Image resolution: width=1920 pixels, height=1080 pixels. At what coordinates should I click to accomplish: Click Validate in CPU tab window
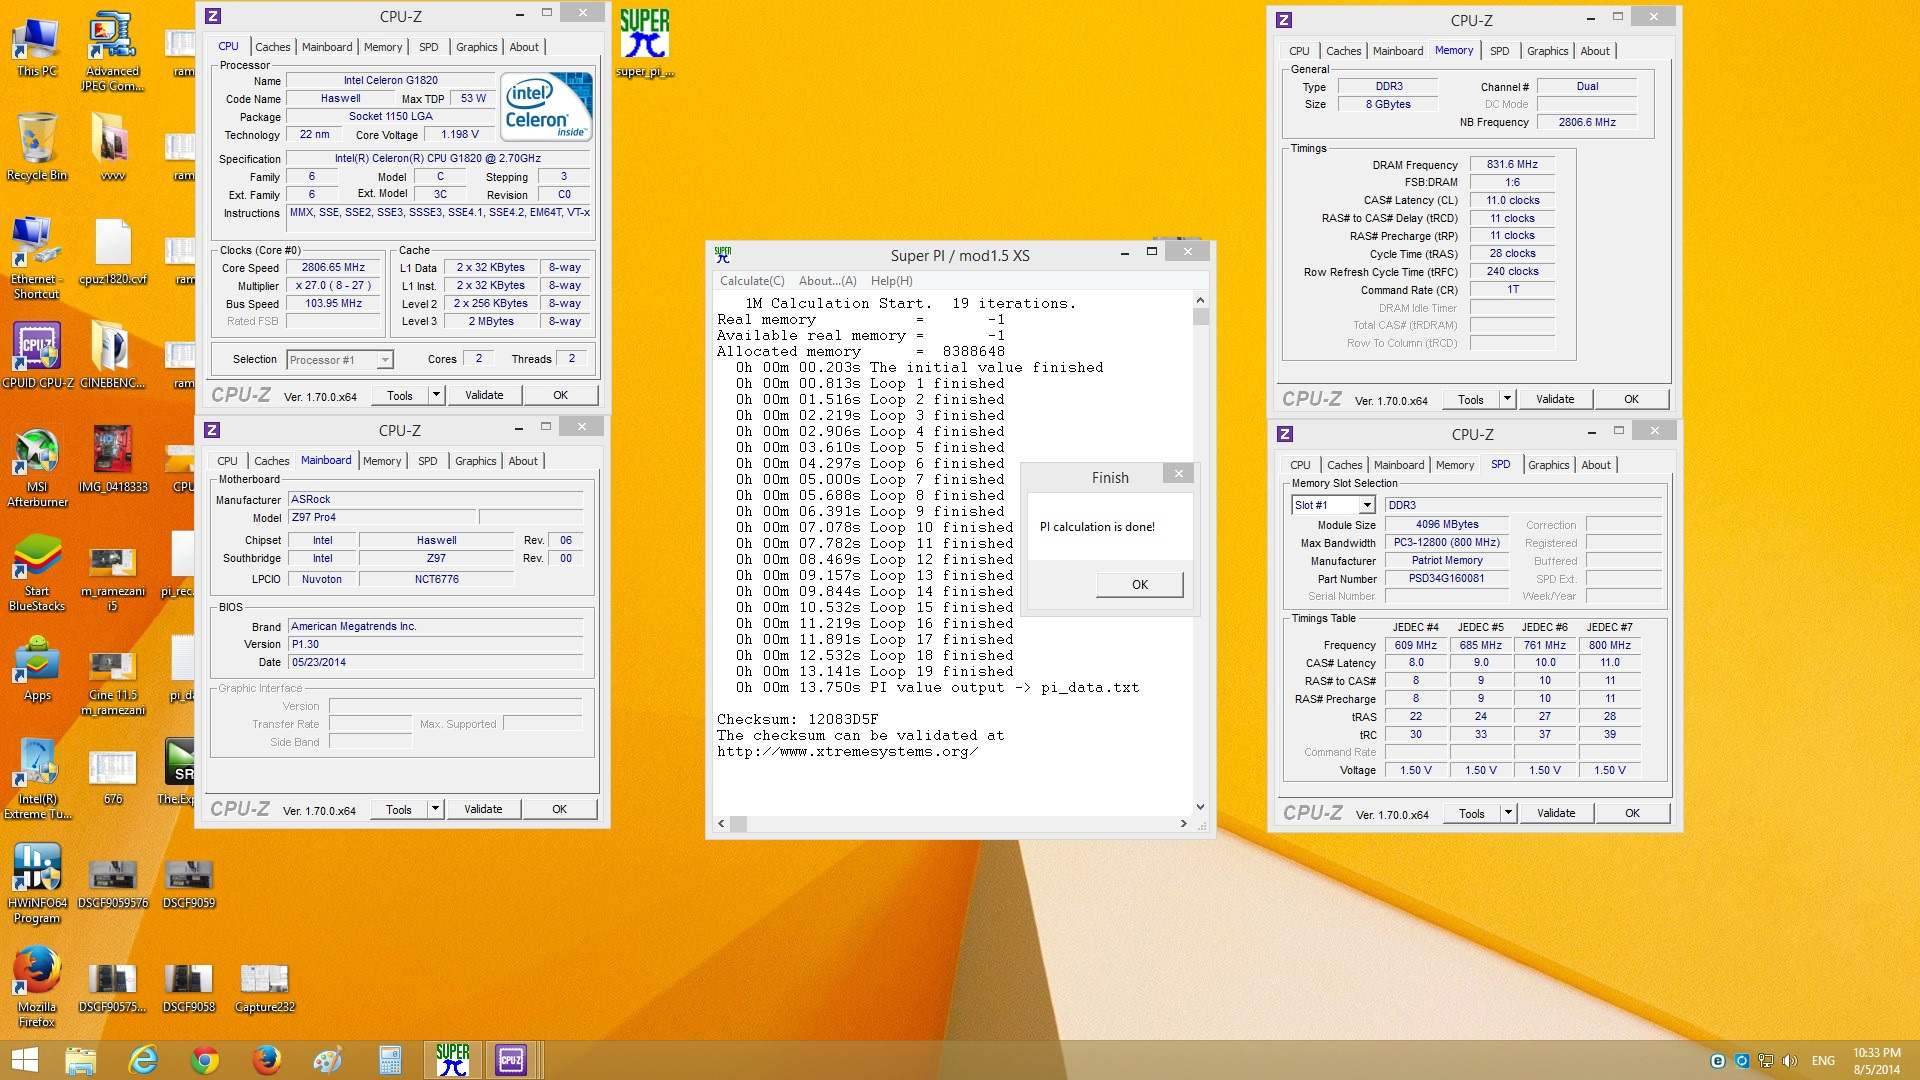tap(484, 395)
